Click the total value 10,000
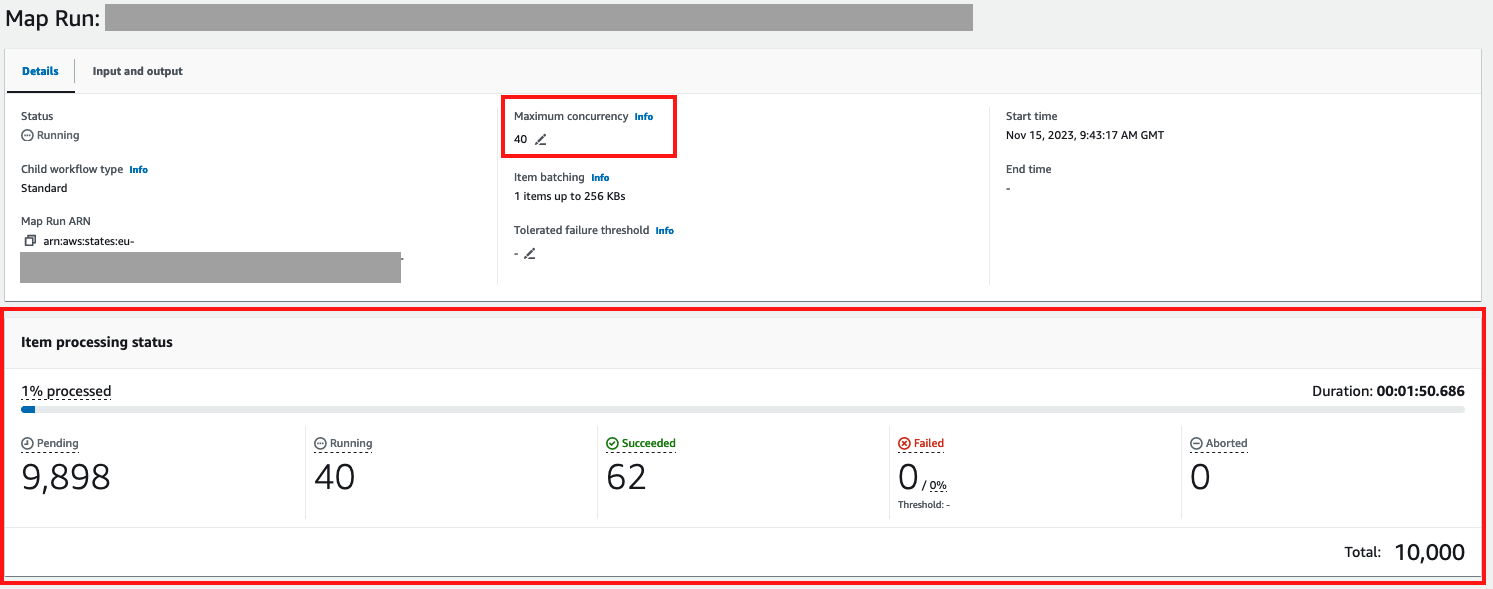 (x=1430, y=552)
